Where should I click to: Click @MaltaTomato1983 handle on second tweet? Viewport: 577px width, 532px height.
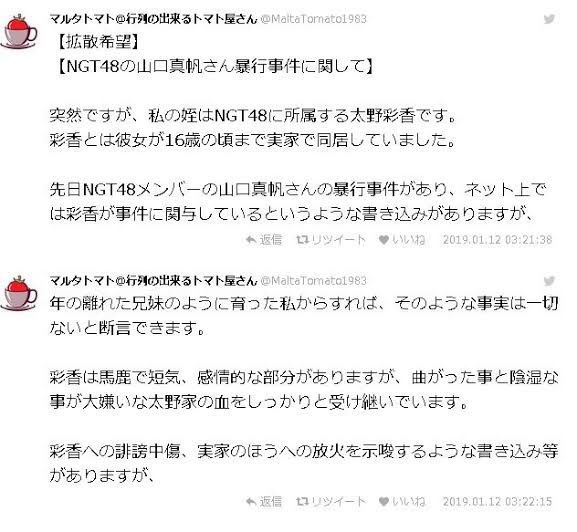coord(314,281)
